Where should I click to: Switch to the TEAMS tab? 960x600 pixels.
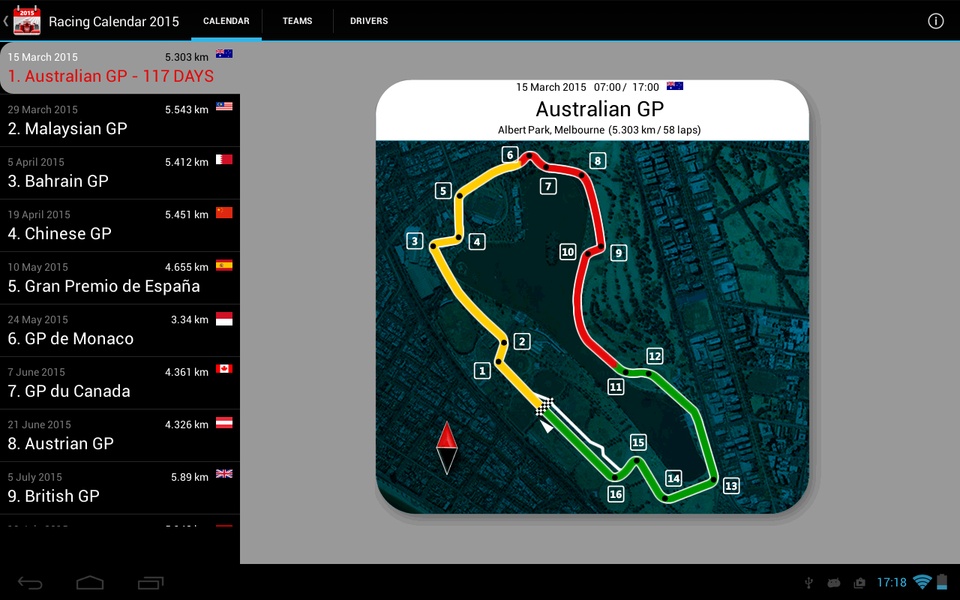(x=298, y=21)
